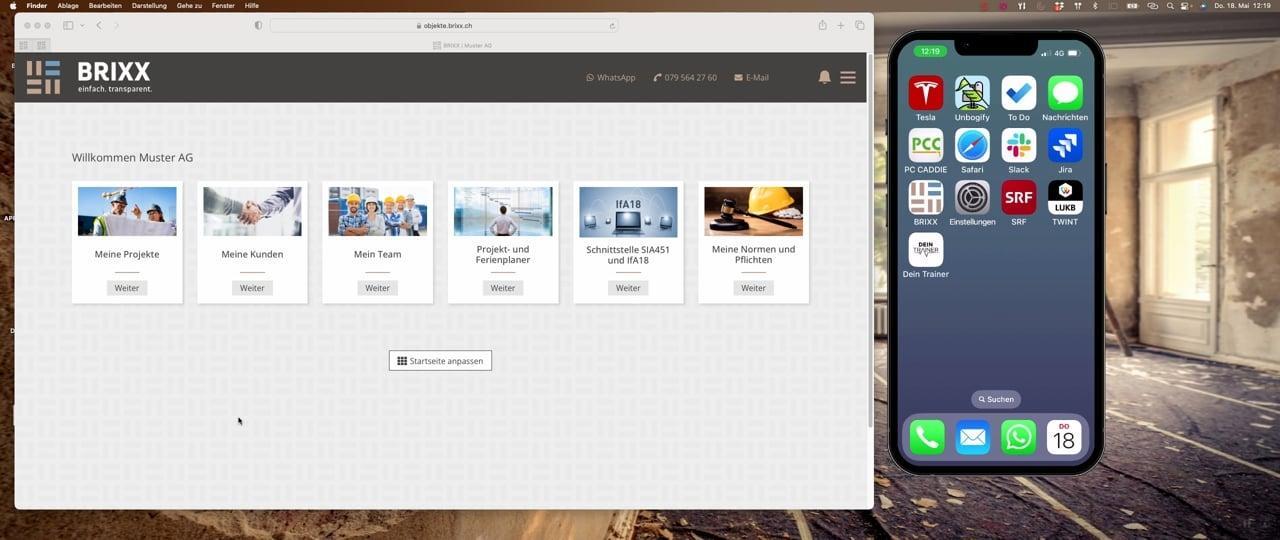Image resolution: width=1280 pixels, height=540 pixels.
Task: Open WhatsApp in the iPhone dock
Action: pyautogui.click(x=1019, y=437)
